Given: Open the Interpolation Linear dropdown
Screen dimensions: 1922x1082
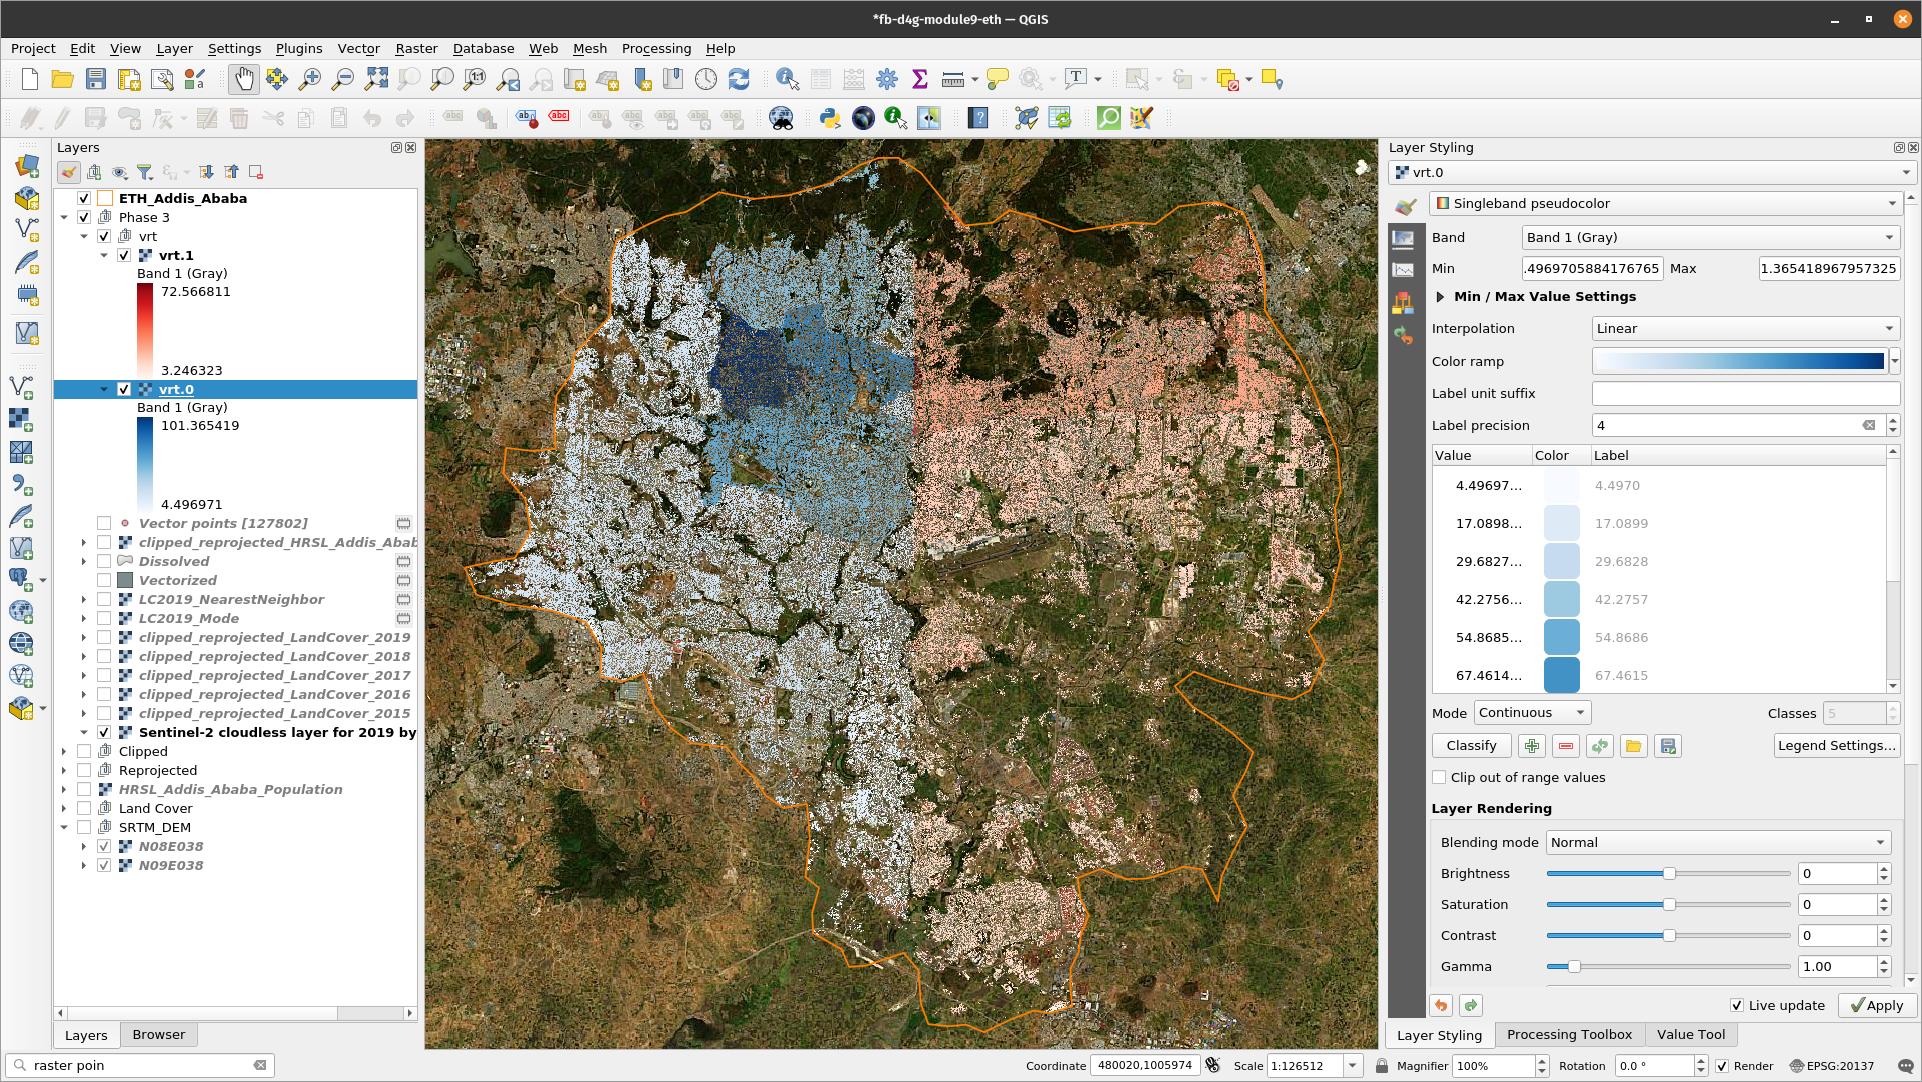Looking at the screenshot, I should coord(1745,328).
